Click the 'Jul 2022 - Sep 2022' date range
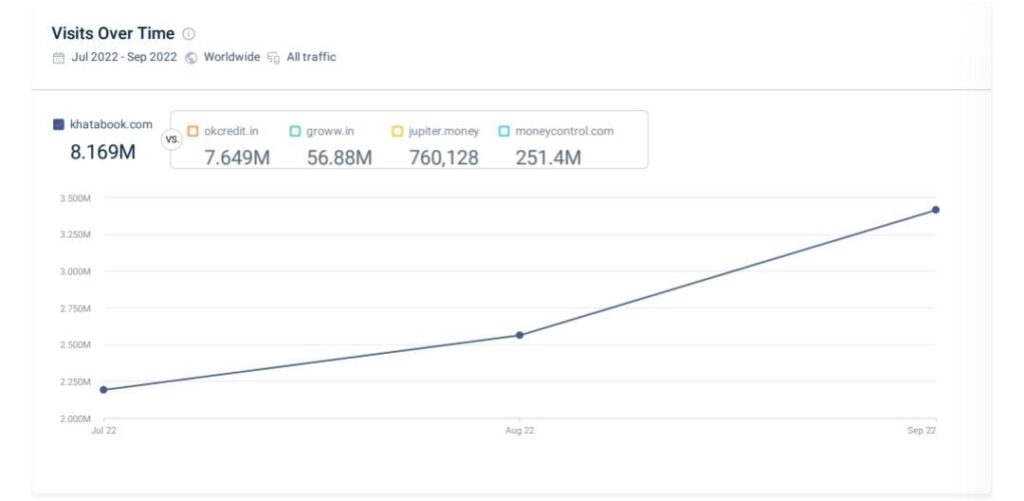Image resolution: width=1024 pixels, height=501 pixels. coord(124,57)
